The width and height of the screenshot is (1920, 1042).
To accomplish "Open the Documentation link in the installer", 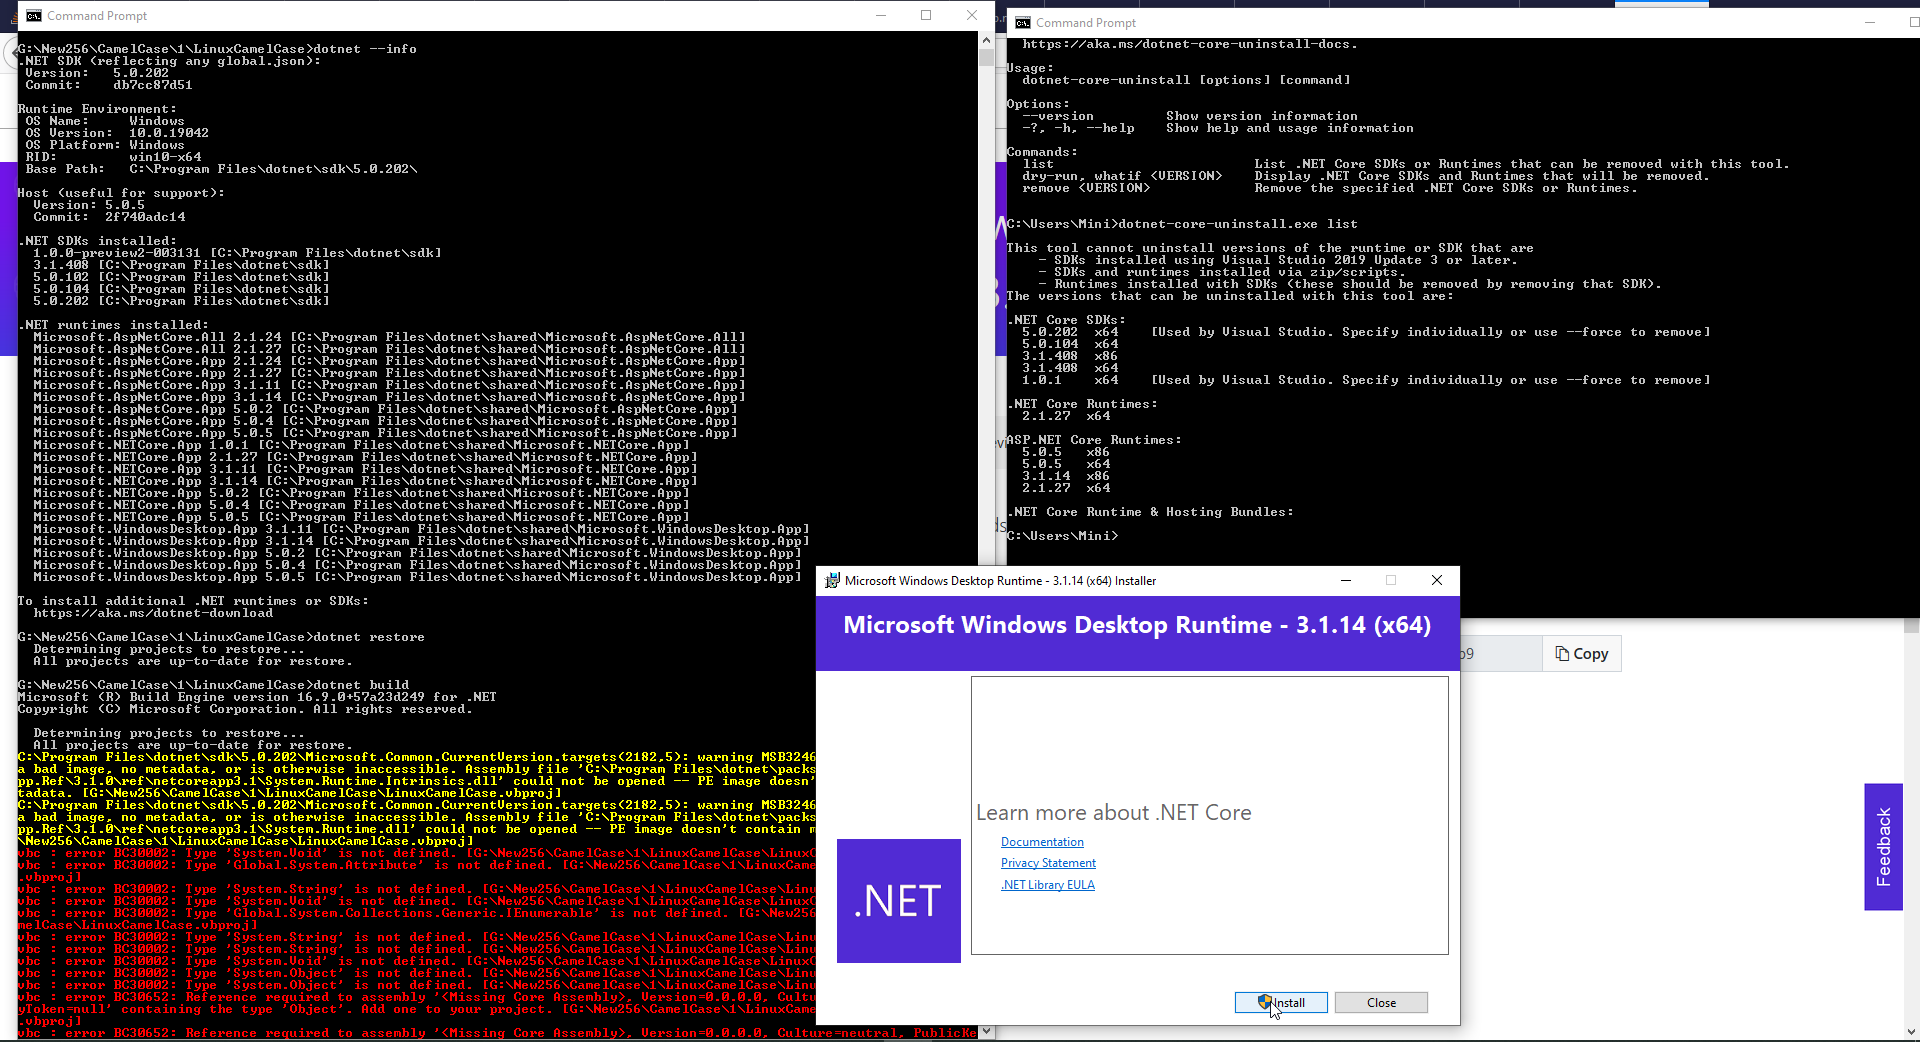I will (1042, 842).
